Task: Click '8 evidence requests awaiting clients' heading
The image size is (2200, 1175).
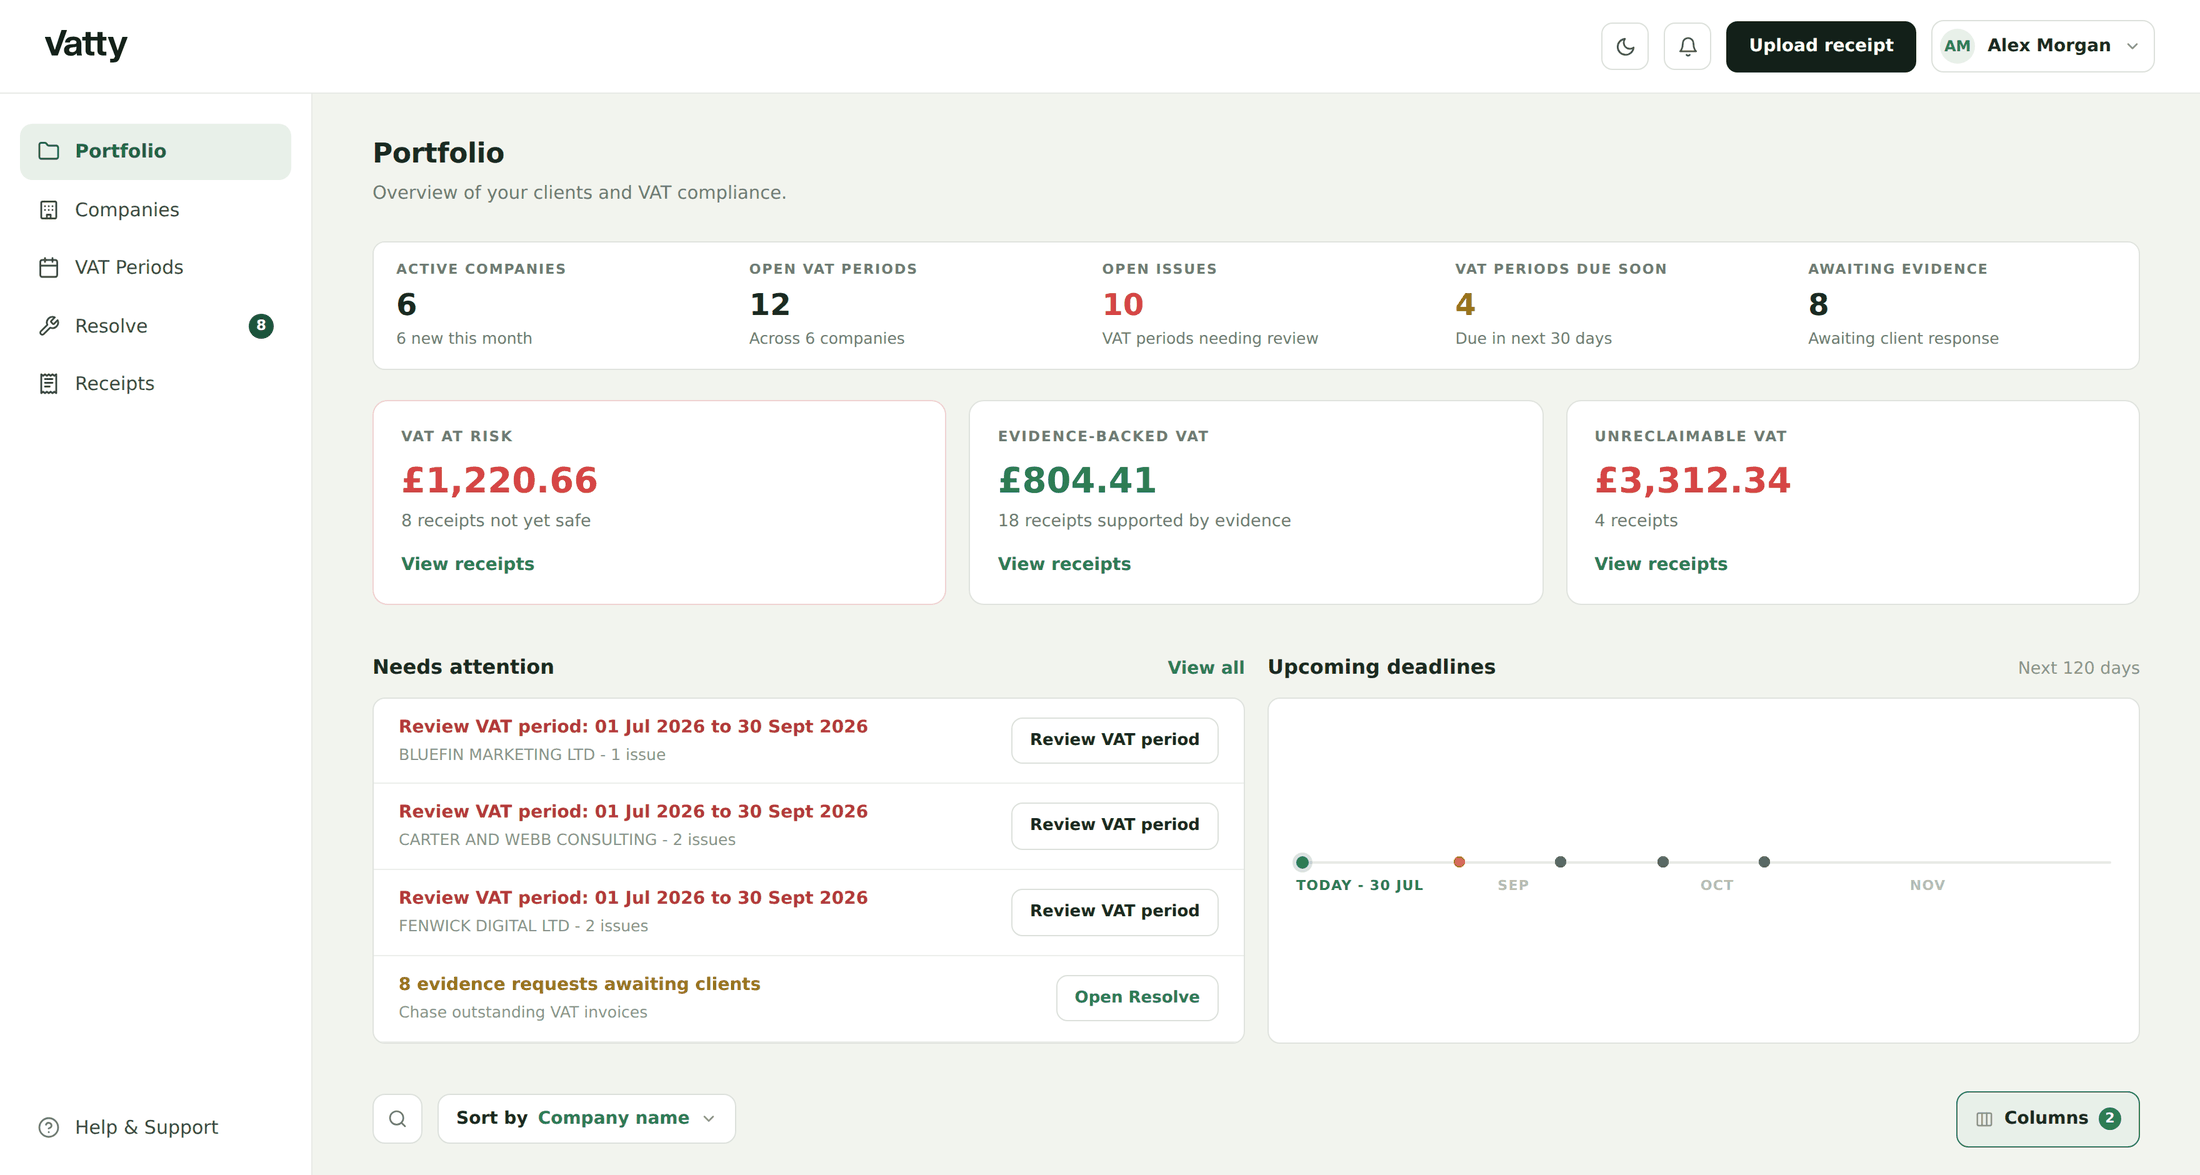Action: pyautogui.click(x=579, y=984)
